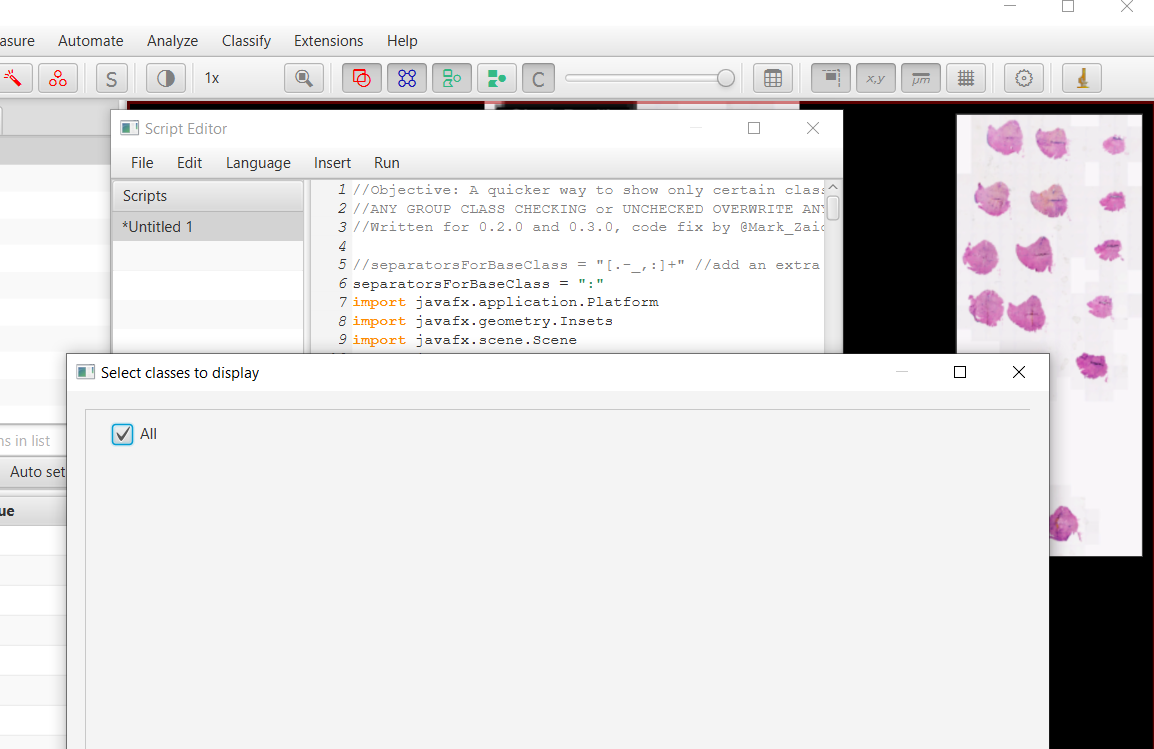Toggle show connections with the C button
Image resolution: width=1154 pixels, height=749 pixels.
538,77
